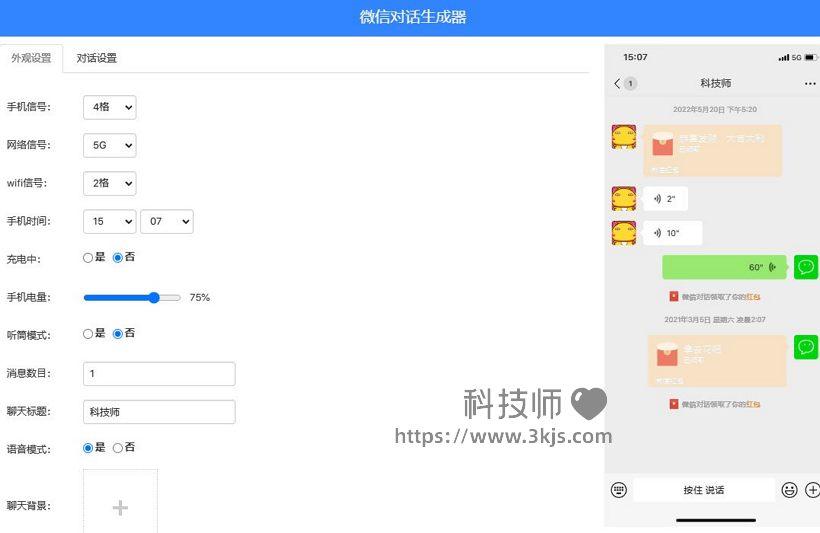Select 否 for 充电中
This screenshot has height=533, width=820.
pyautogui.click(x=118, y=258)
